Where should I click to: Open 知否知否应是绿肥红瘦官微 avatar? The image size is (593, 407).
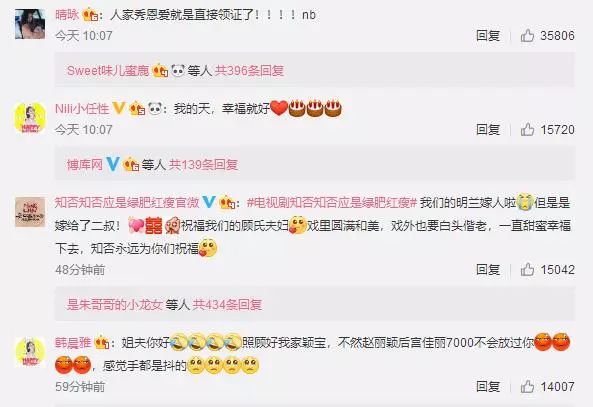30,212
